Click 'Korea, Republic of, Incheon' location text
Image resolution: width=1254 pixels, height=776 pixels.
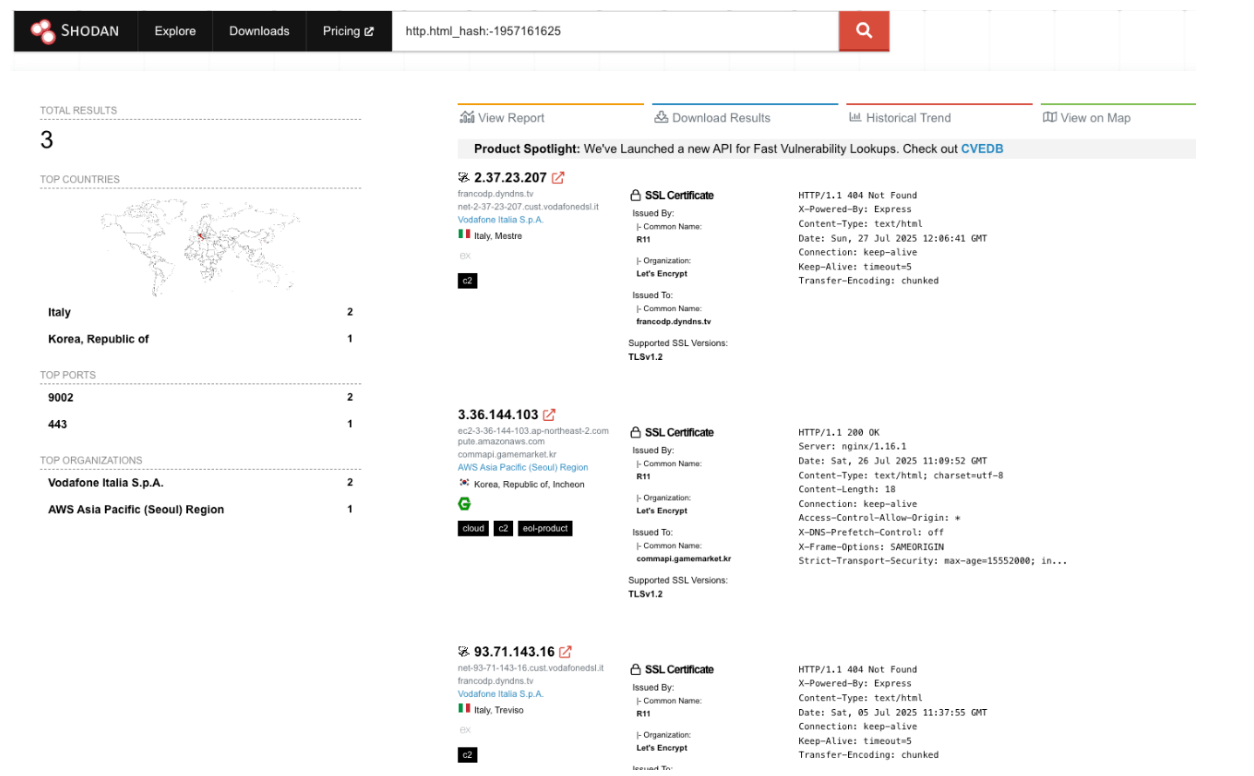tap(529, 485)
